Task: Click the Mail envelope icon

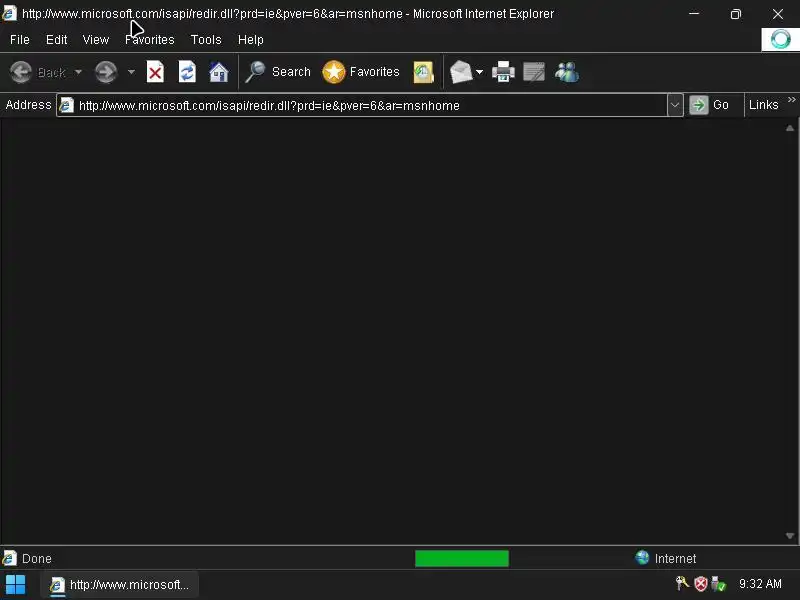Action: [461, 72]
